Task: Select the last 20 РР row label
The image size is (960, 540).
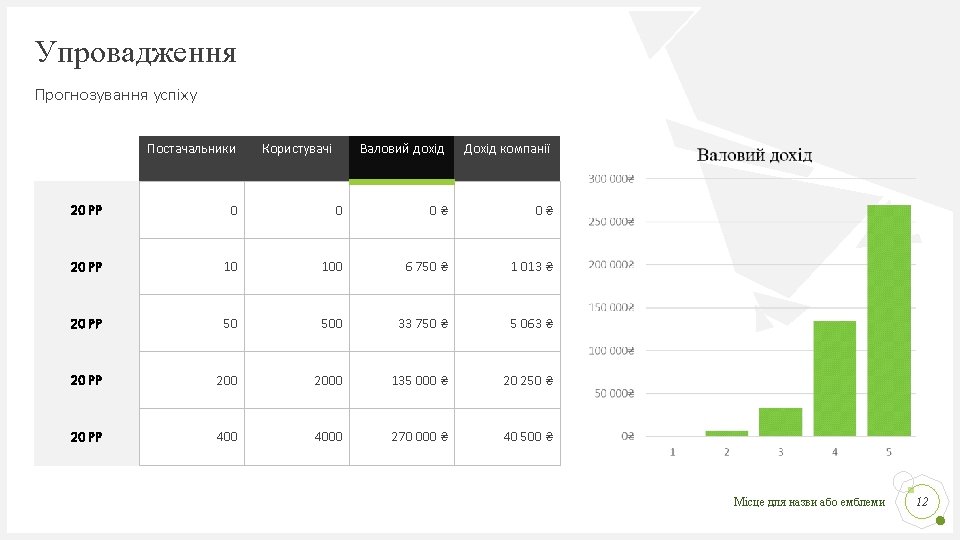Action: [x=86, y=437]
